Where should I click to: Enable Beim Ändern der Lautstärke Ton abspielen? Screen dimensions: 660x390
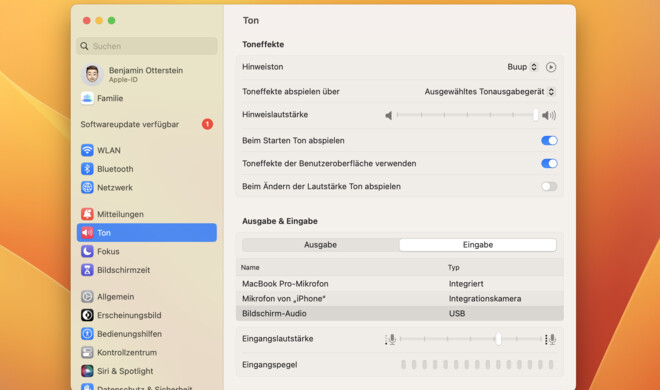[x=549, y=186]
